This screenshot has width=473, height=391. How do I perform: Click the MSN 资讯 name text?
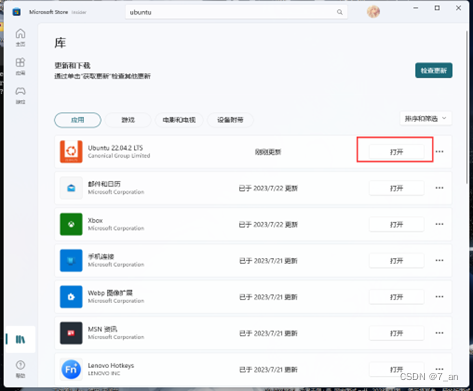(103, 329)
